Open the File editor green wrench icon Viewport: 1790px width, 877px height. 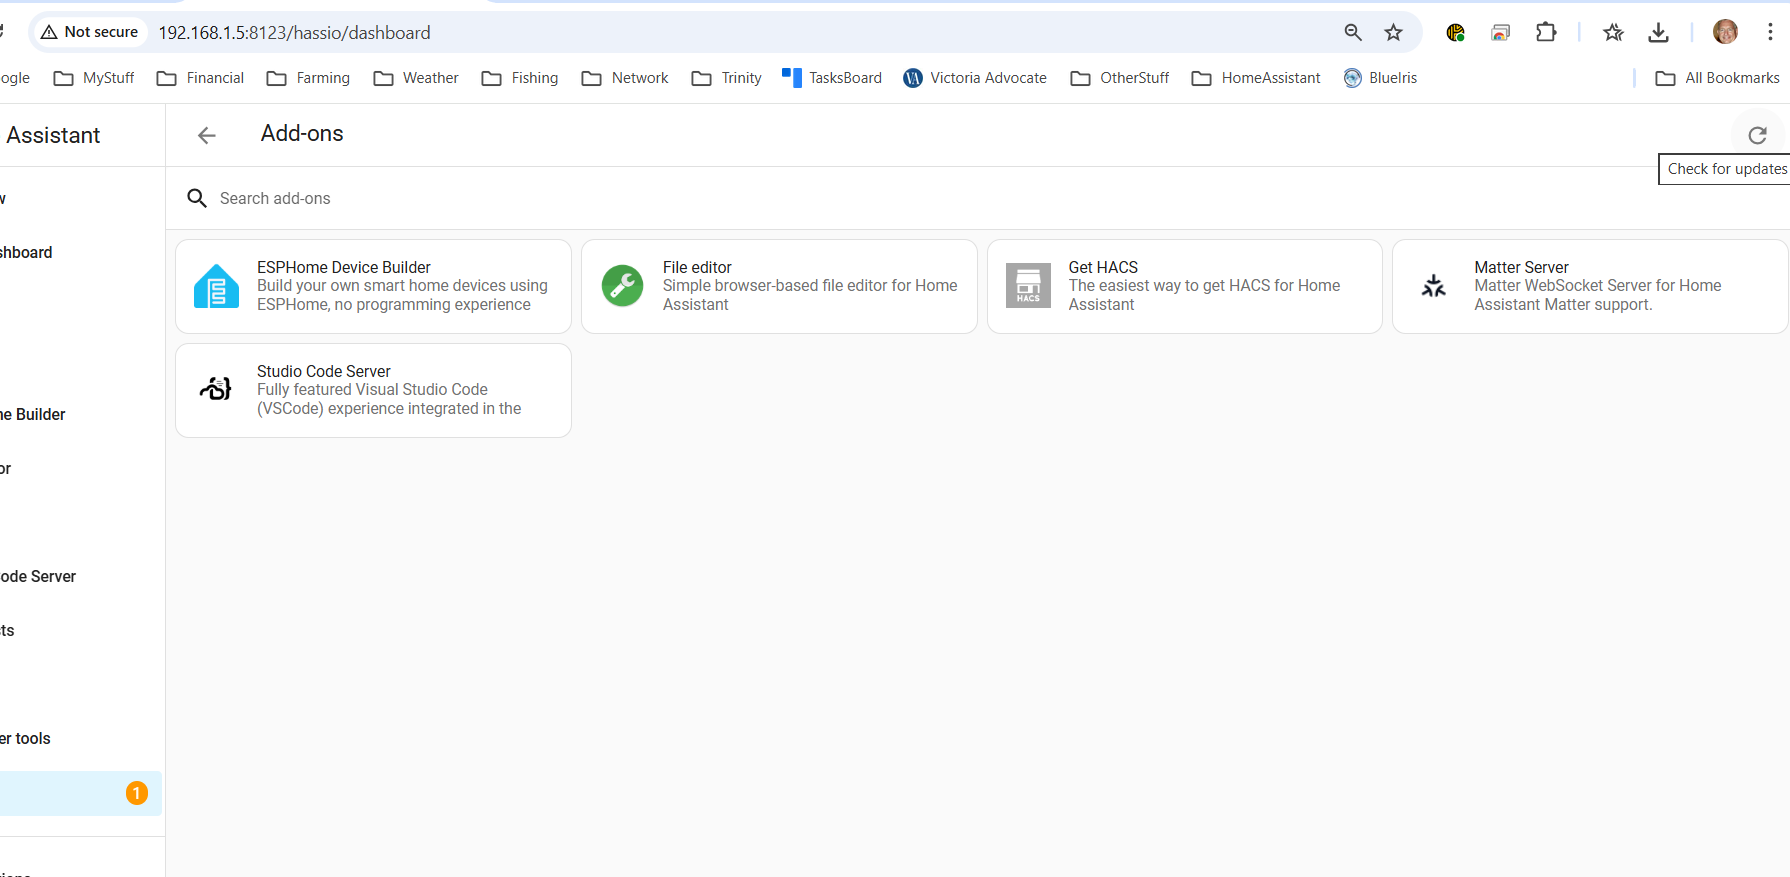(622, 286)
